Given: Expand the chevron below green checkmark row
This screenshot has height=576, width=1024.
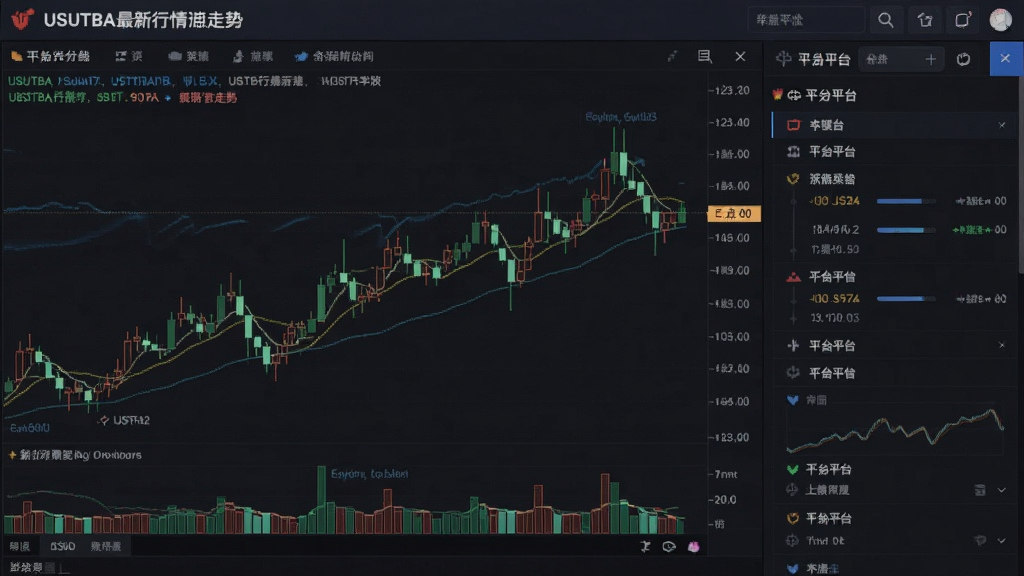Looking at the screenshot, I should (1002, 490).
